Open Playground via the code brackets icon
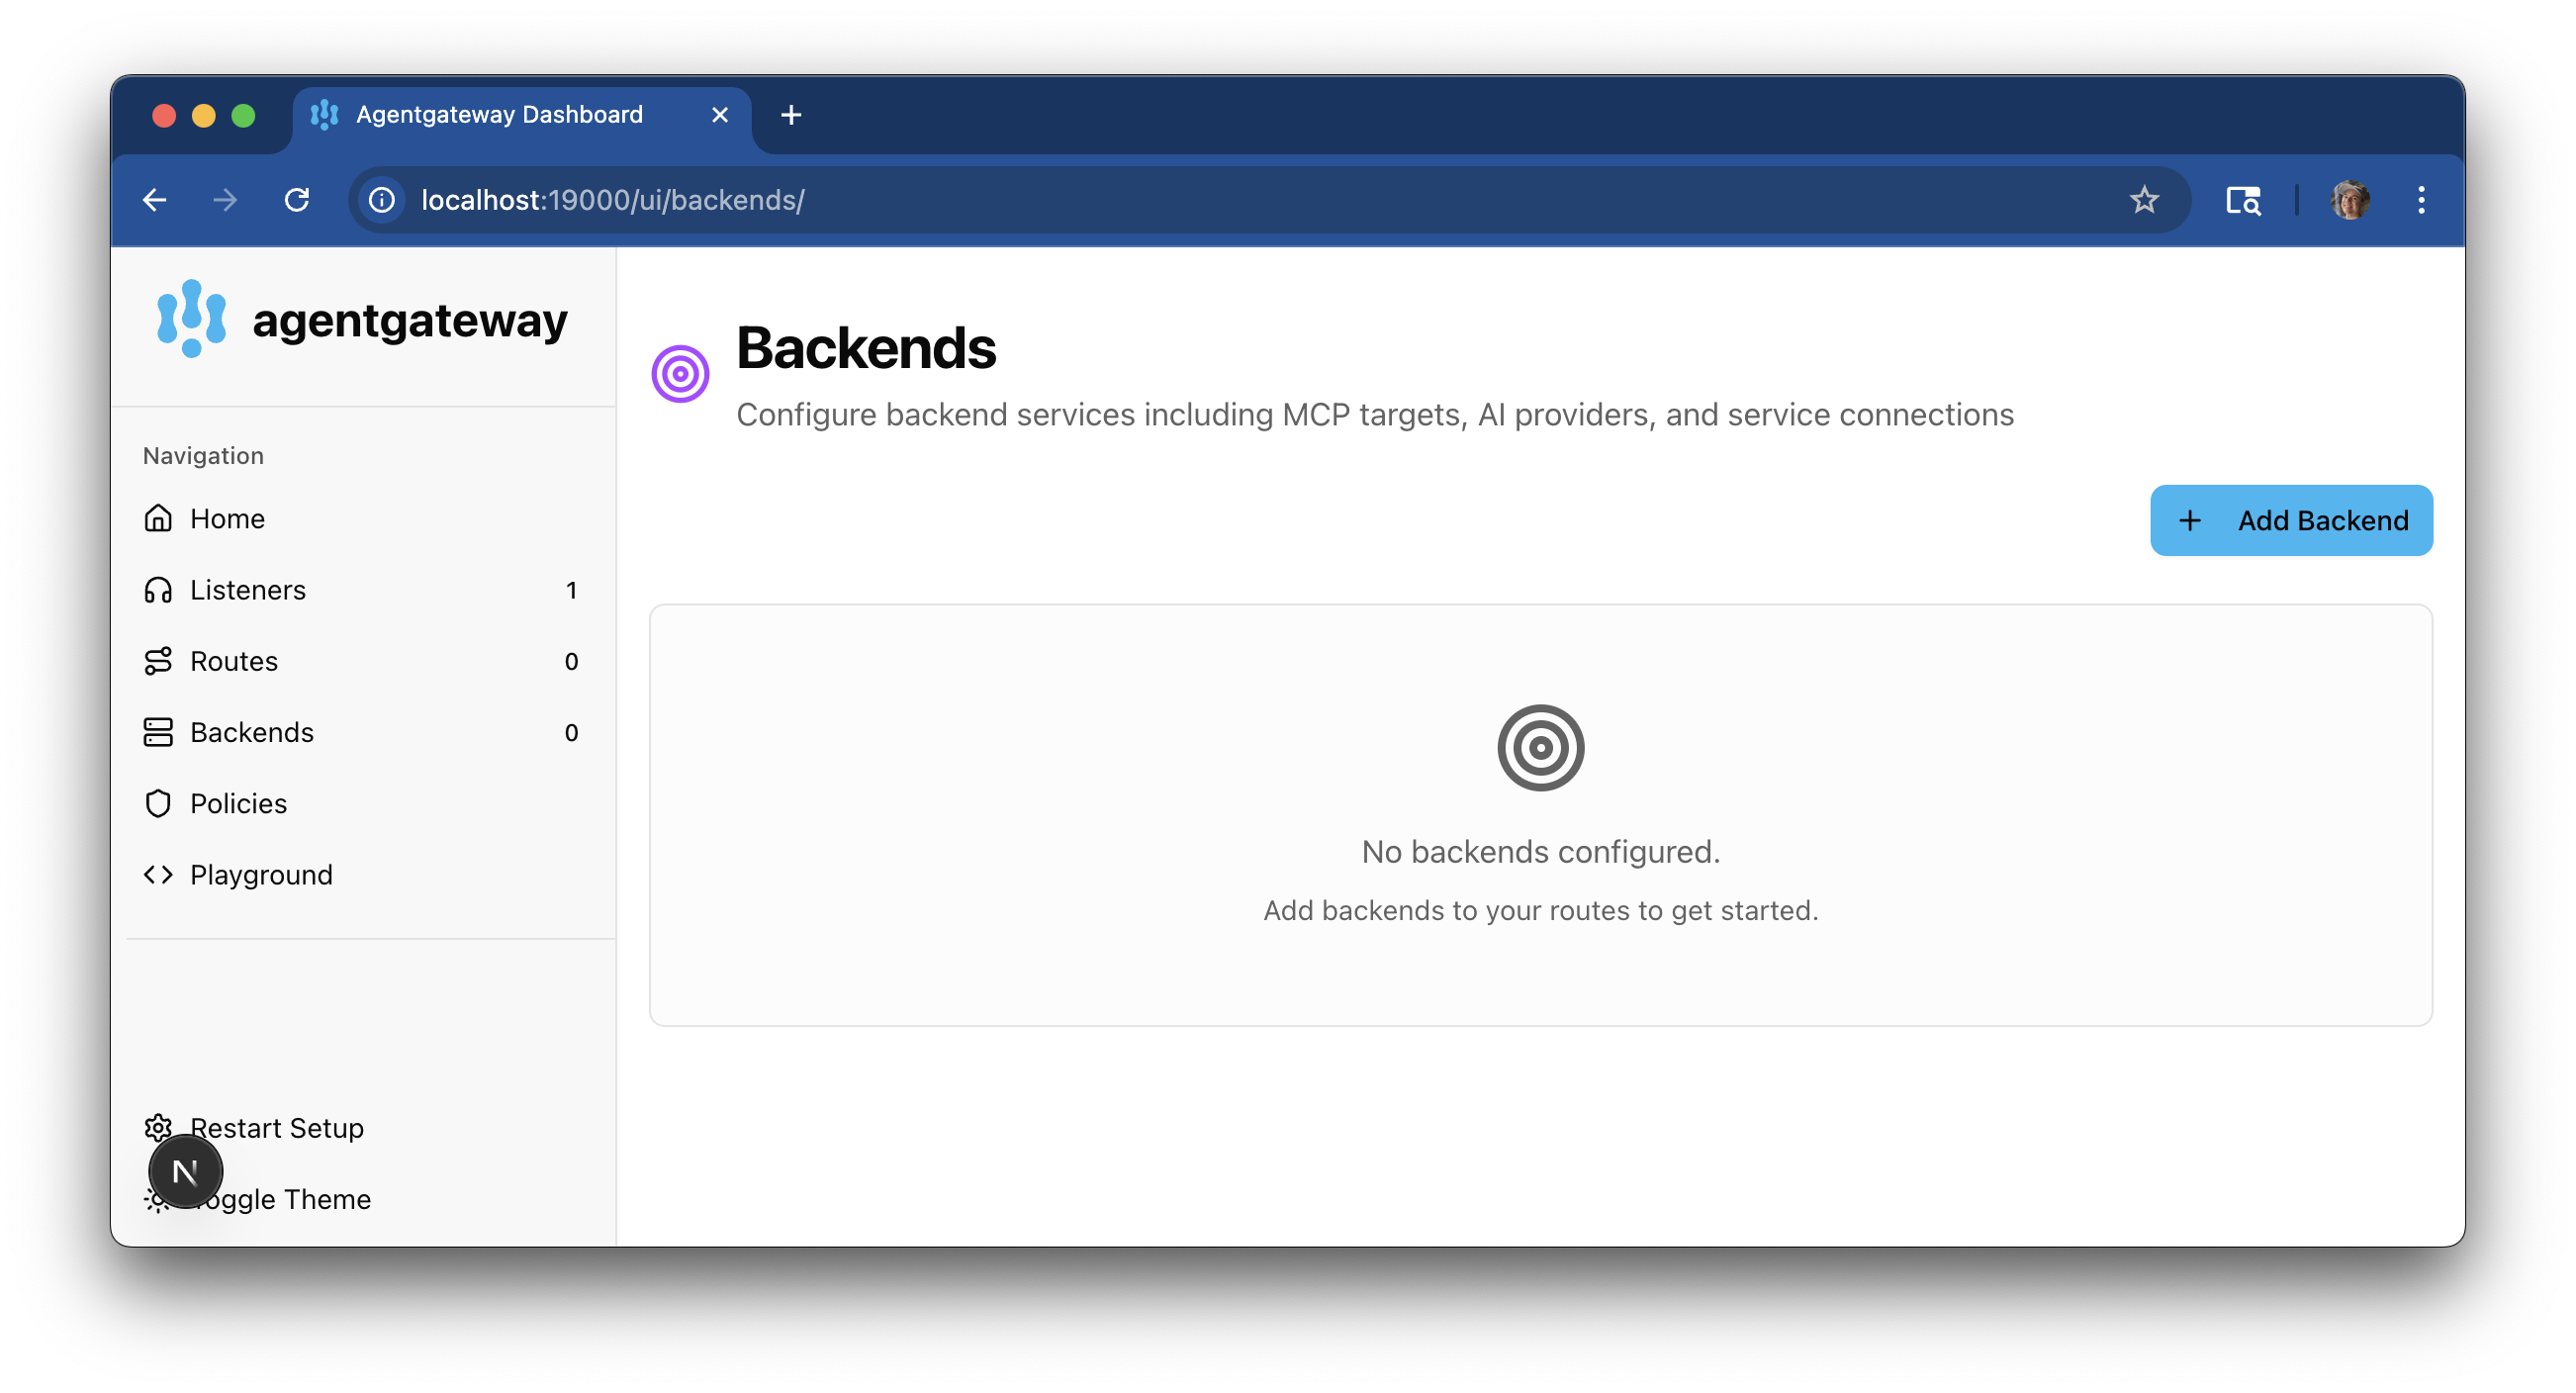This screenshot has width=2576, height=1393. tap(158, 875)
